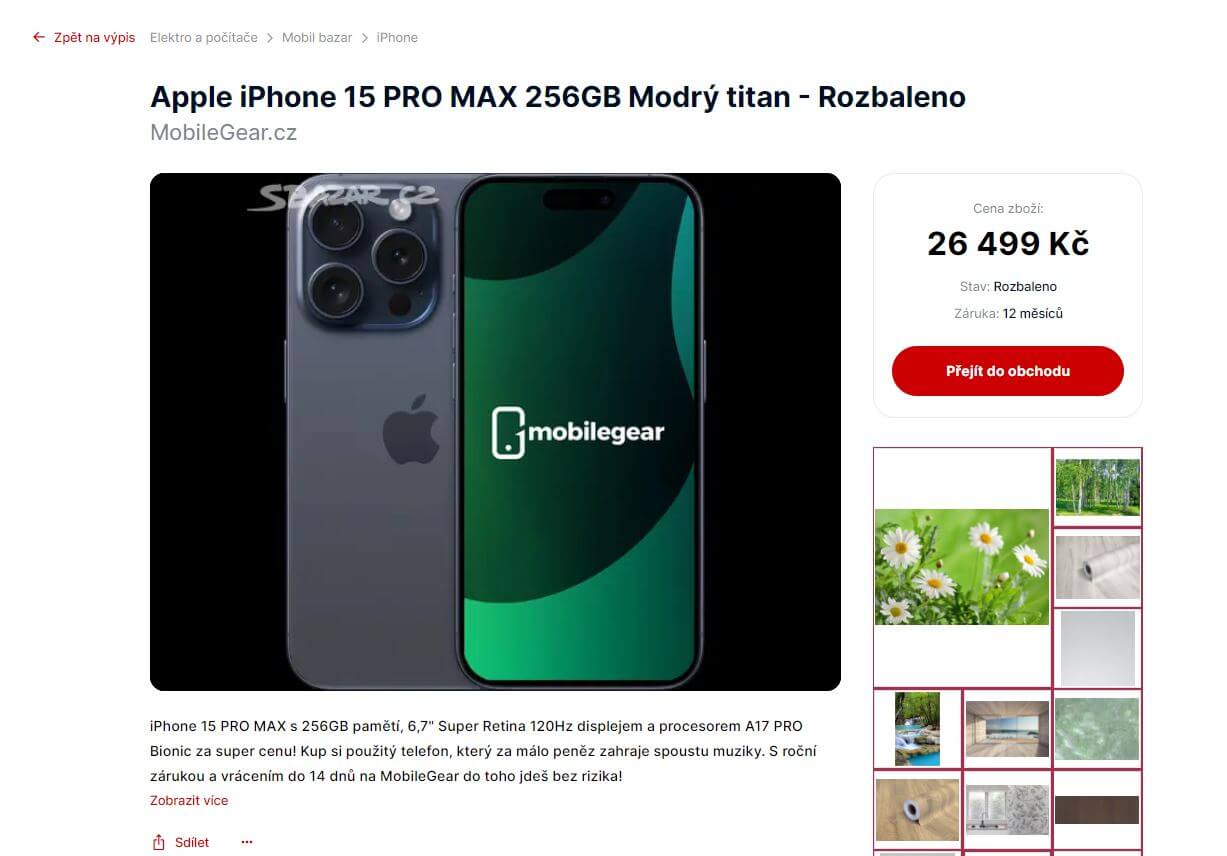Click the Sdílet share label
1227x856 pixels.
192,842
